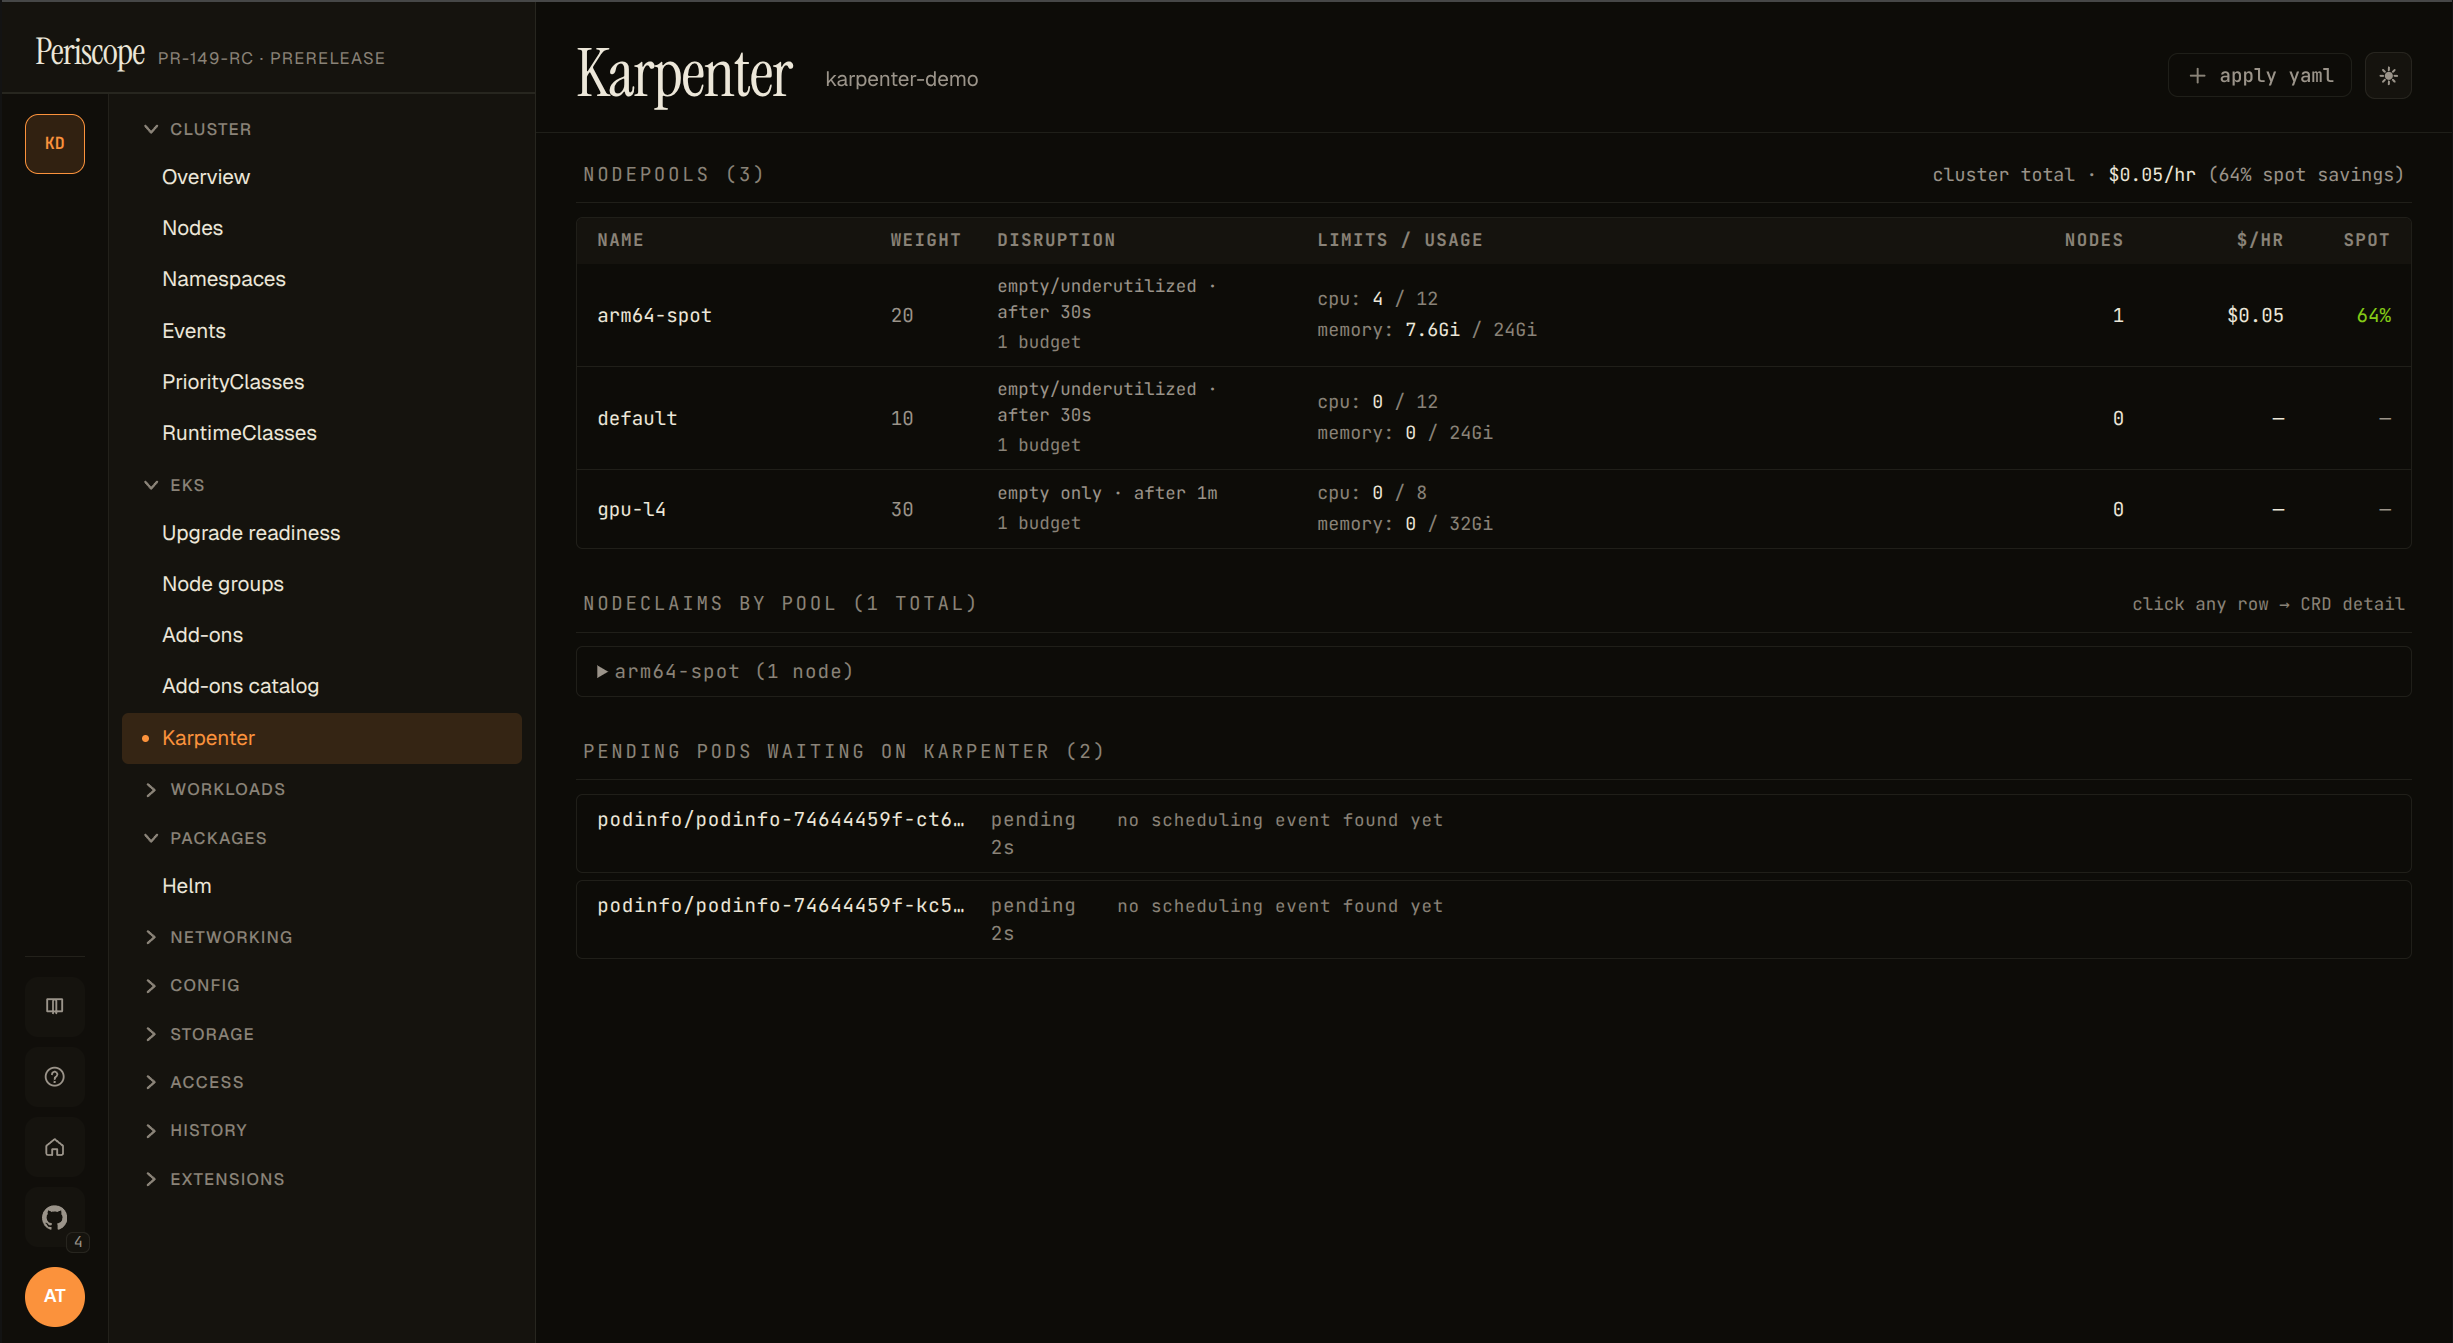Click the DISRUPTION column header

point(1056,240)
